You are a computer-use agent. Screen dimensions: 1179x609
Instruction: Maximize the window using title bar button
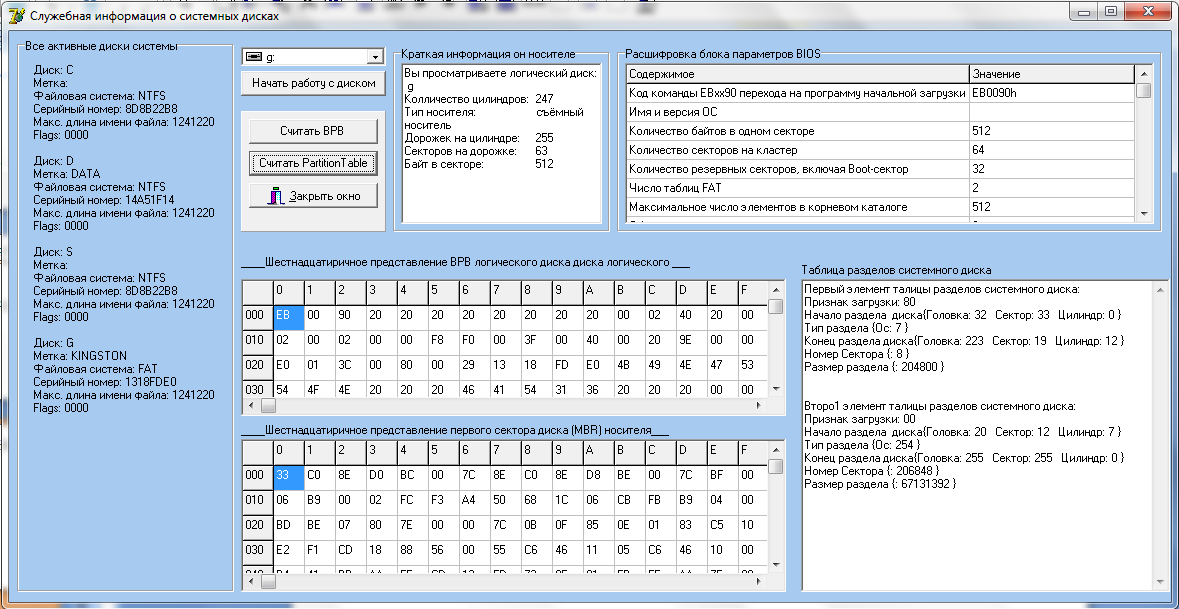pos(1111,12)
